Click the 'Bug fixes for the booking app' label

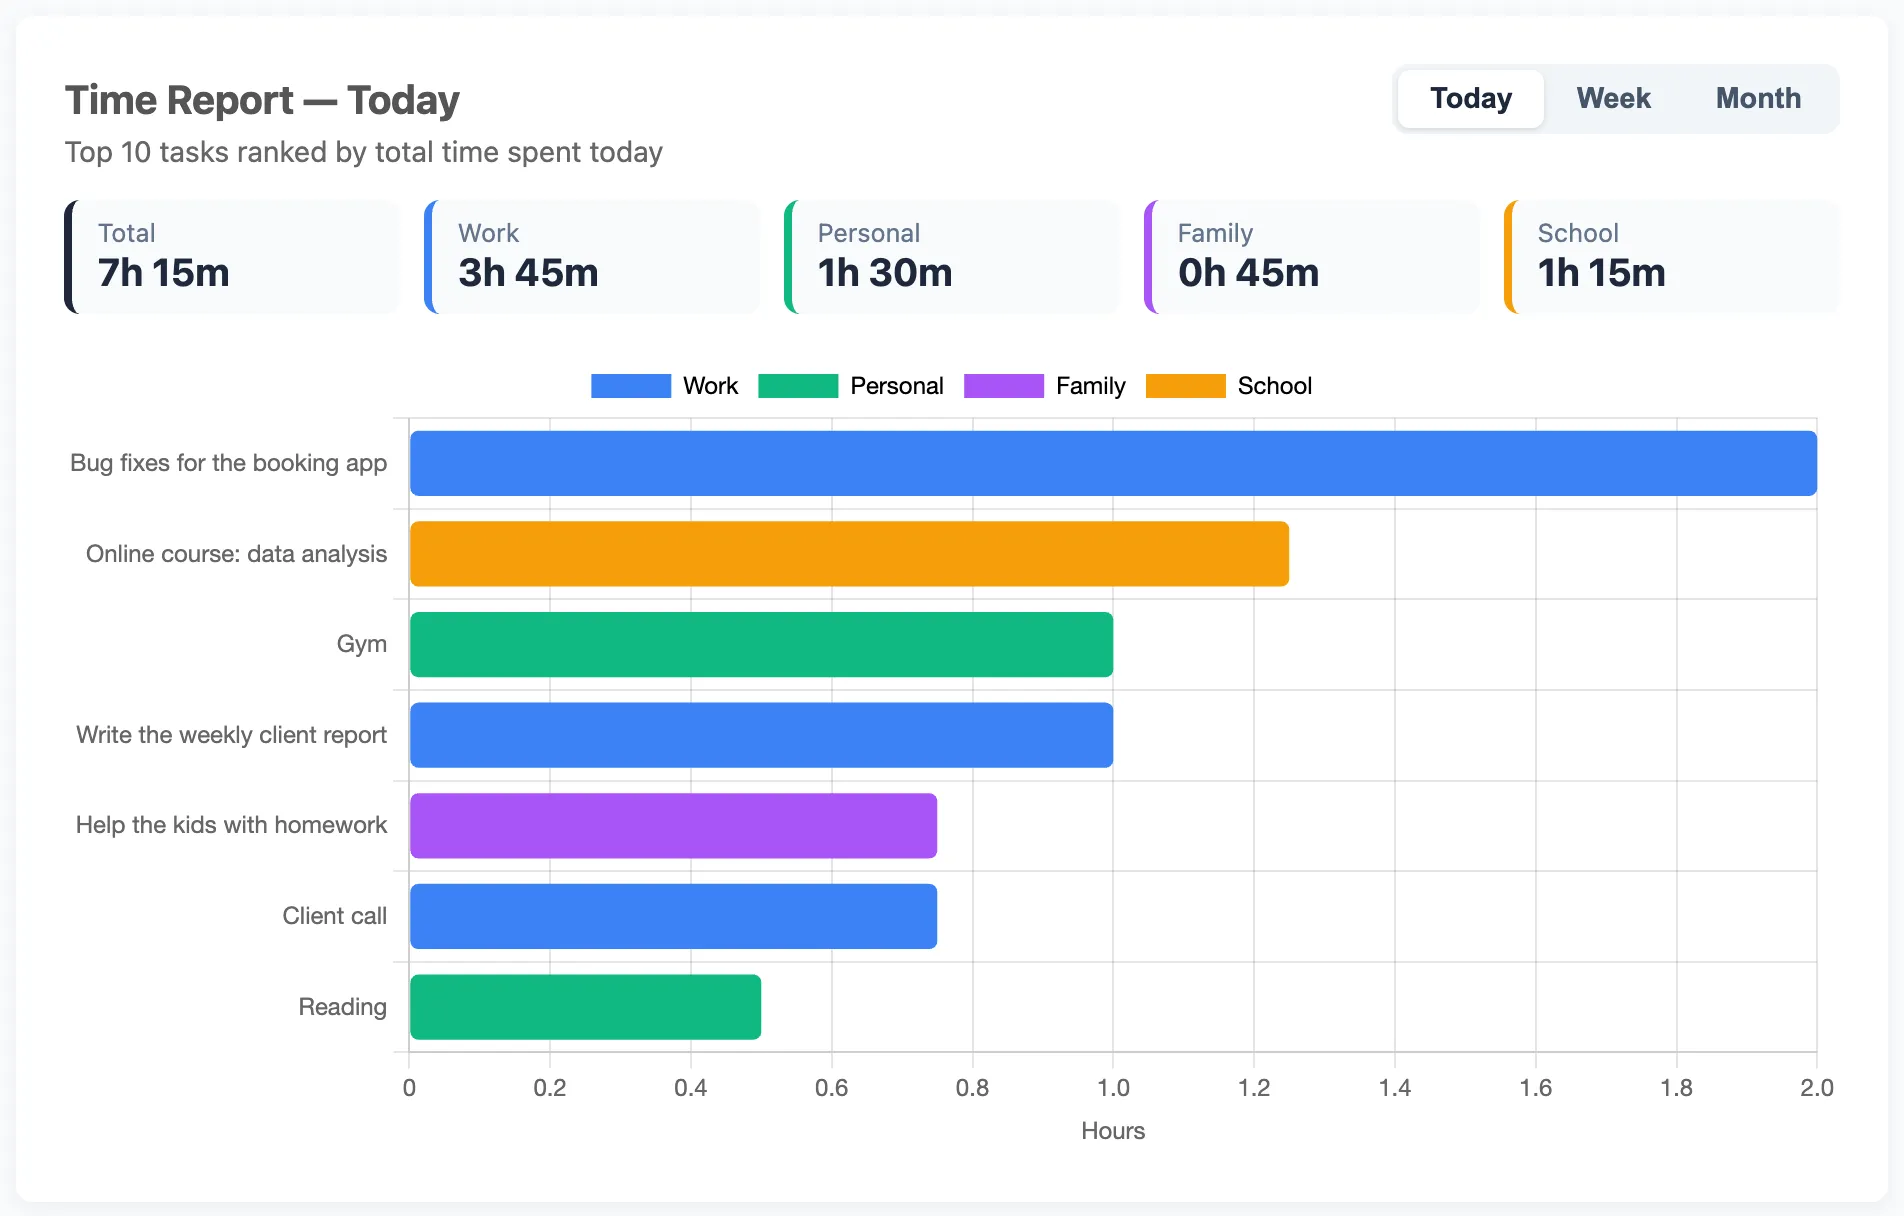[228, 463]
